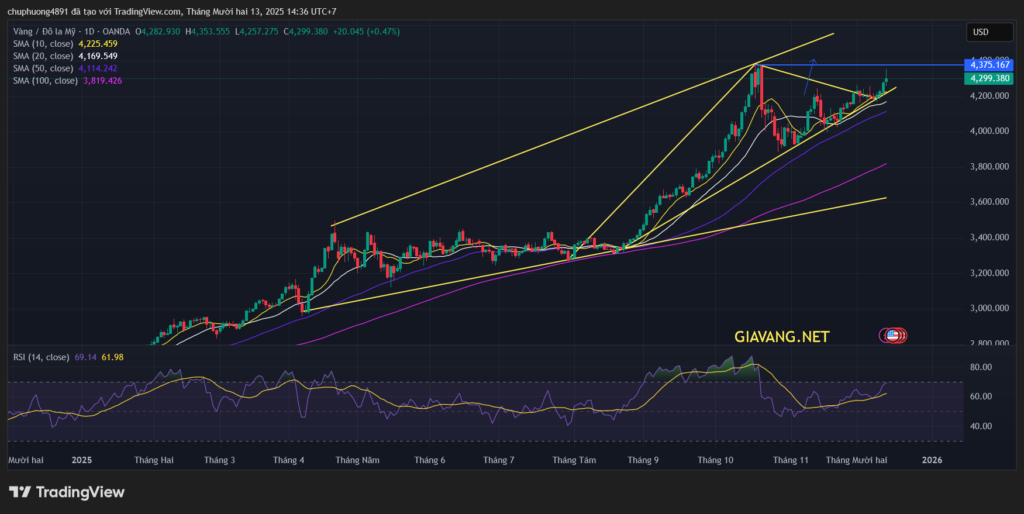Click the blue upward arrow drawing
The image size is (1024, 514).
coord(809,97)
